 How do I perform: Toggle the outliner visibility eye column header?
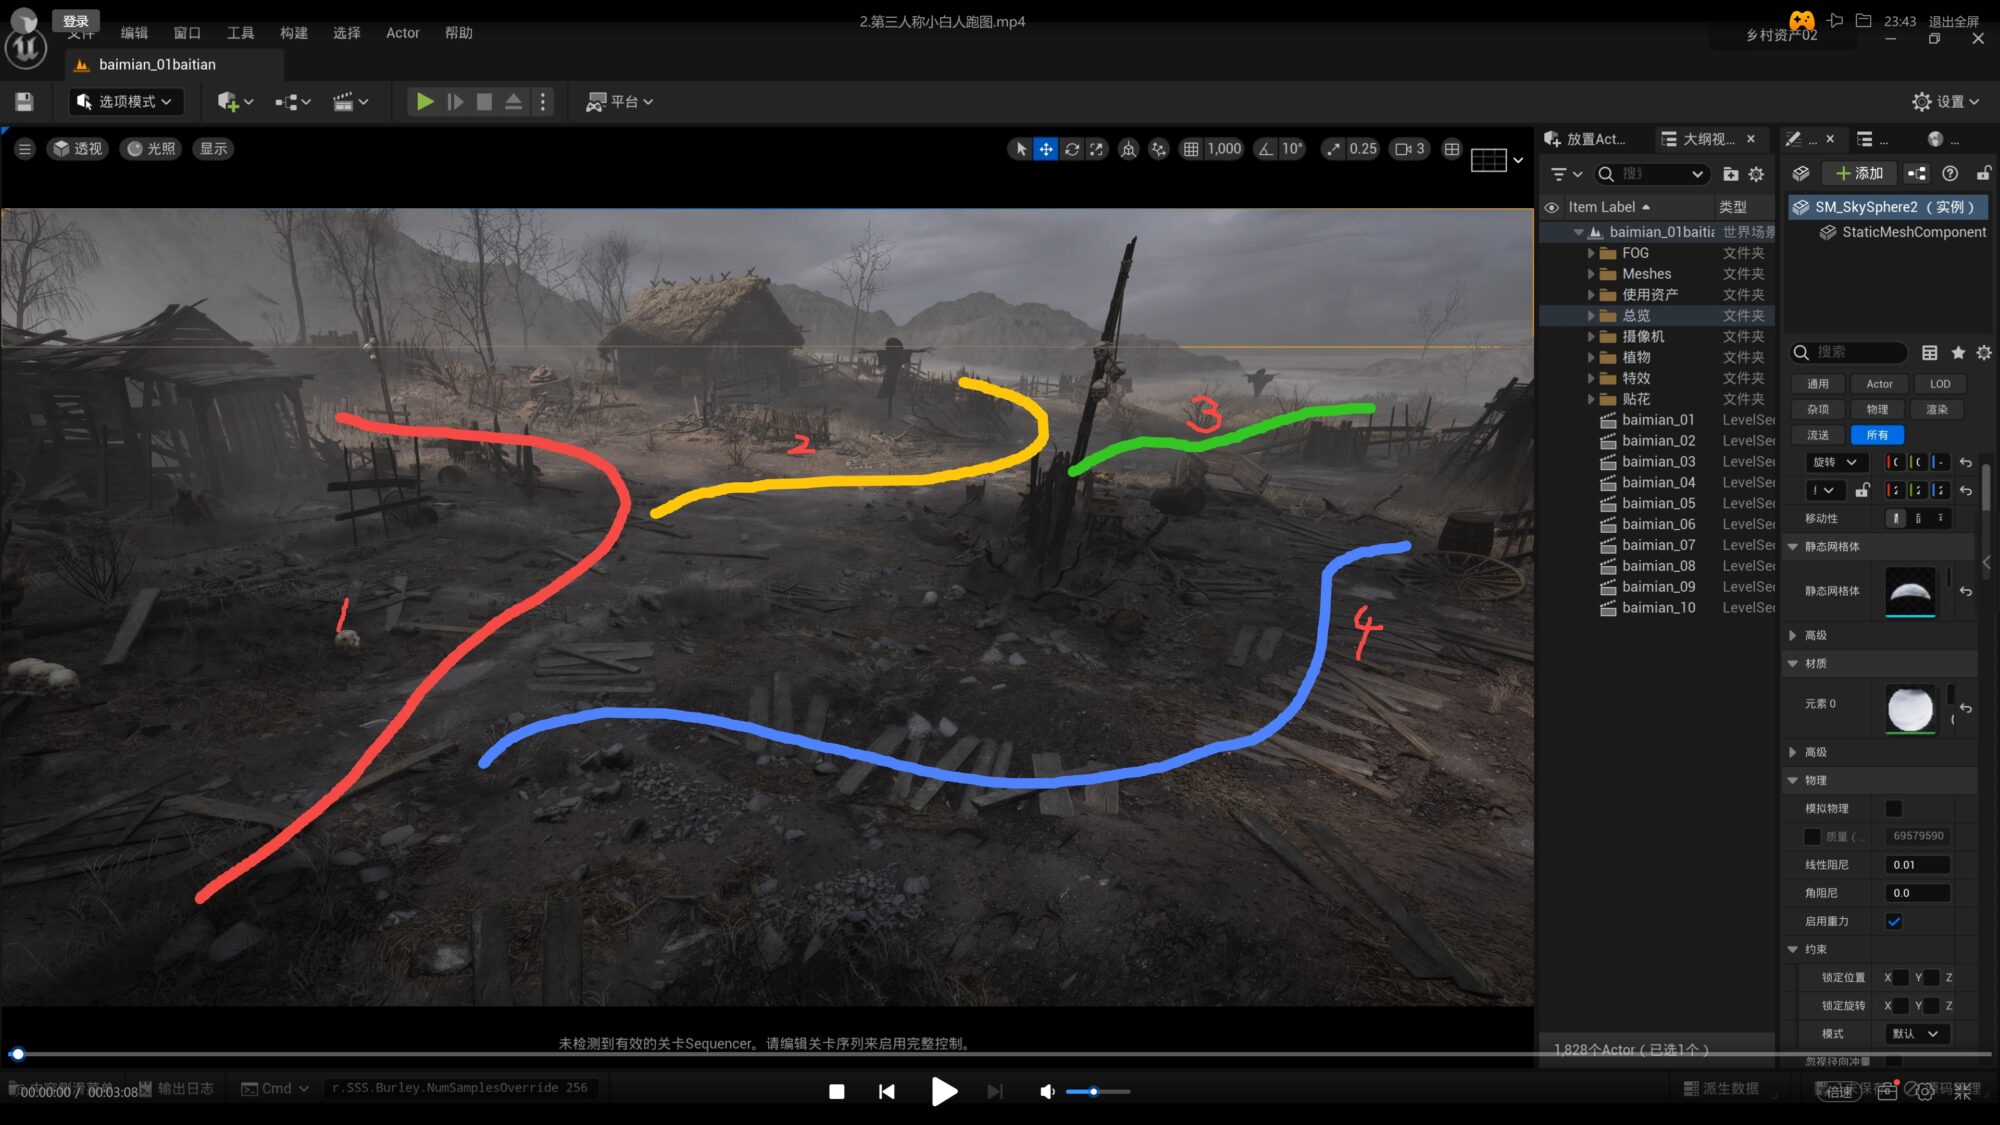[1551, 207]
